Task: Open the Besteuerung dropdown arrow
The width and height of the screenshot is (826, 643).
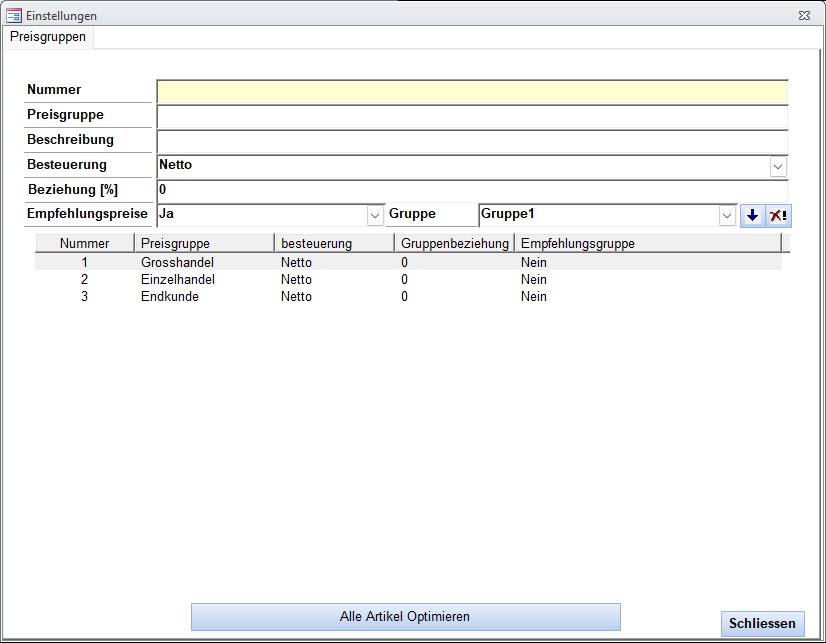Action: pyautogui.click(x=778, y=166)
